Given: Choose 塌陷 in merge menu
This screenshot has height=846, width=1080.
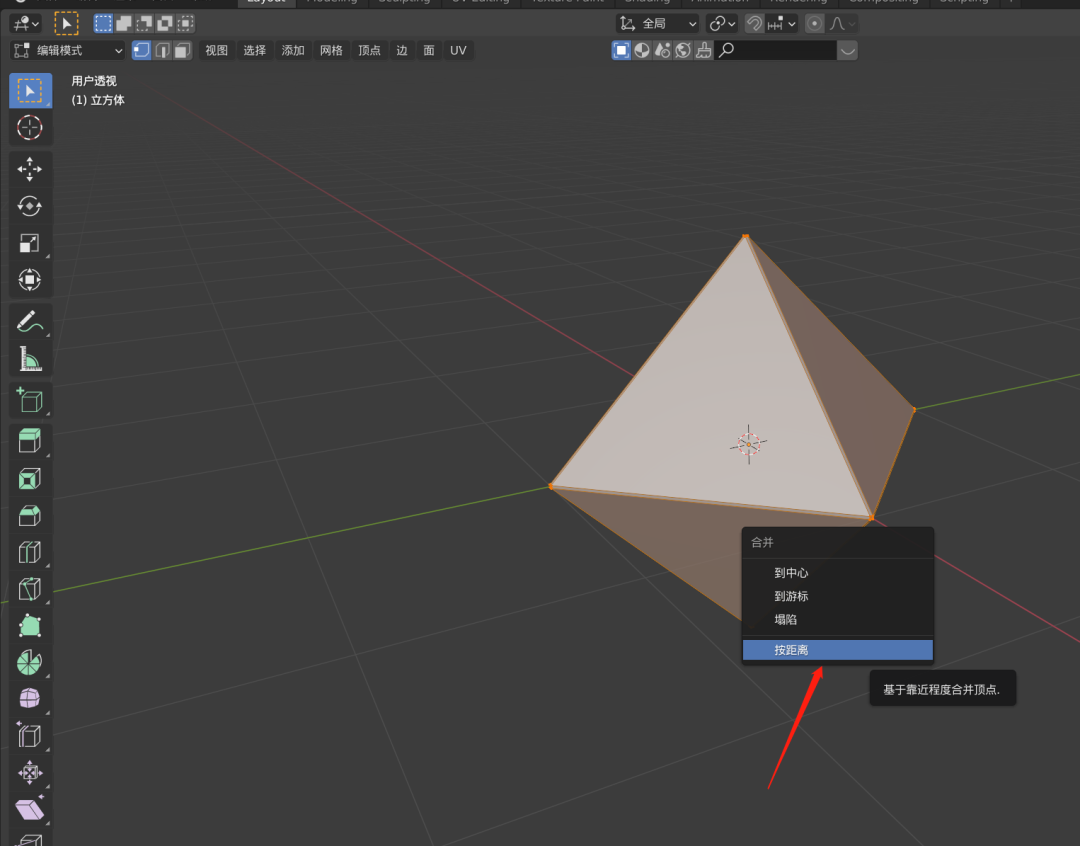Looking at the screenshot, I should tap(838, 619).
